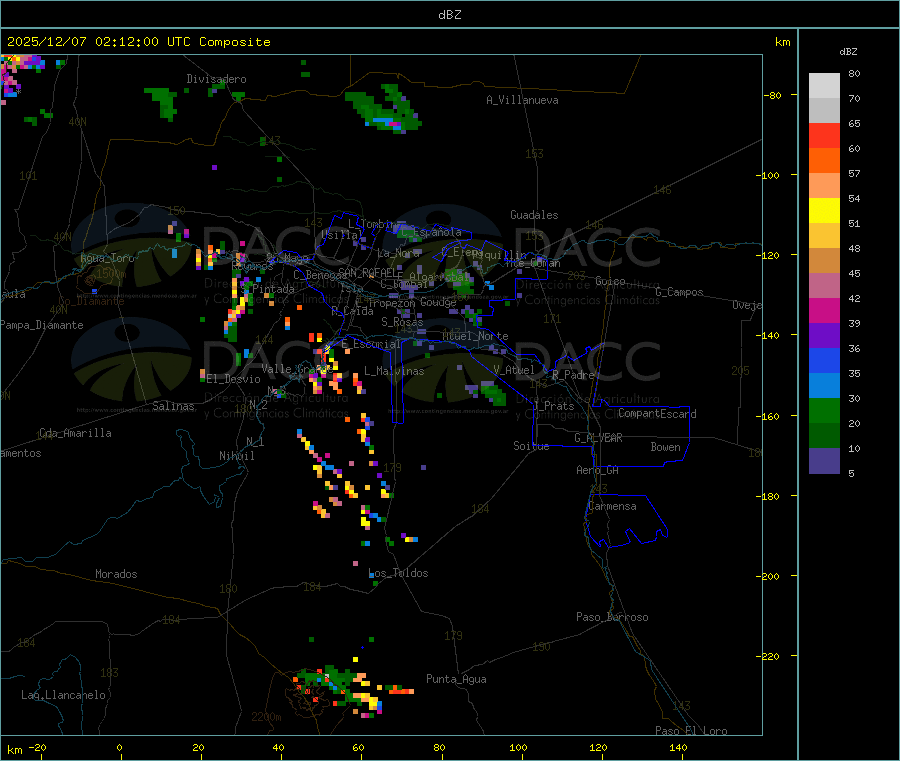The width and height of the screenshot is (900, 761).
Task: Click the Divisadero map label
Action: [216, 79]
